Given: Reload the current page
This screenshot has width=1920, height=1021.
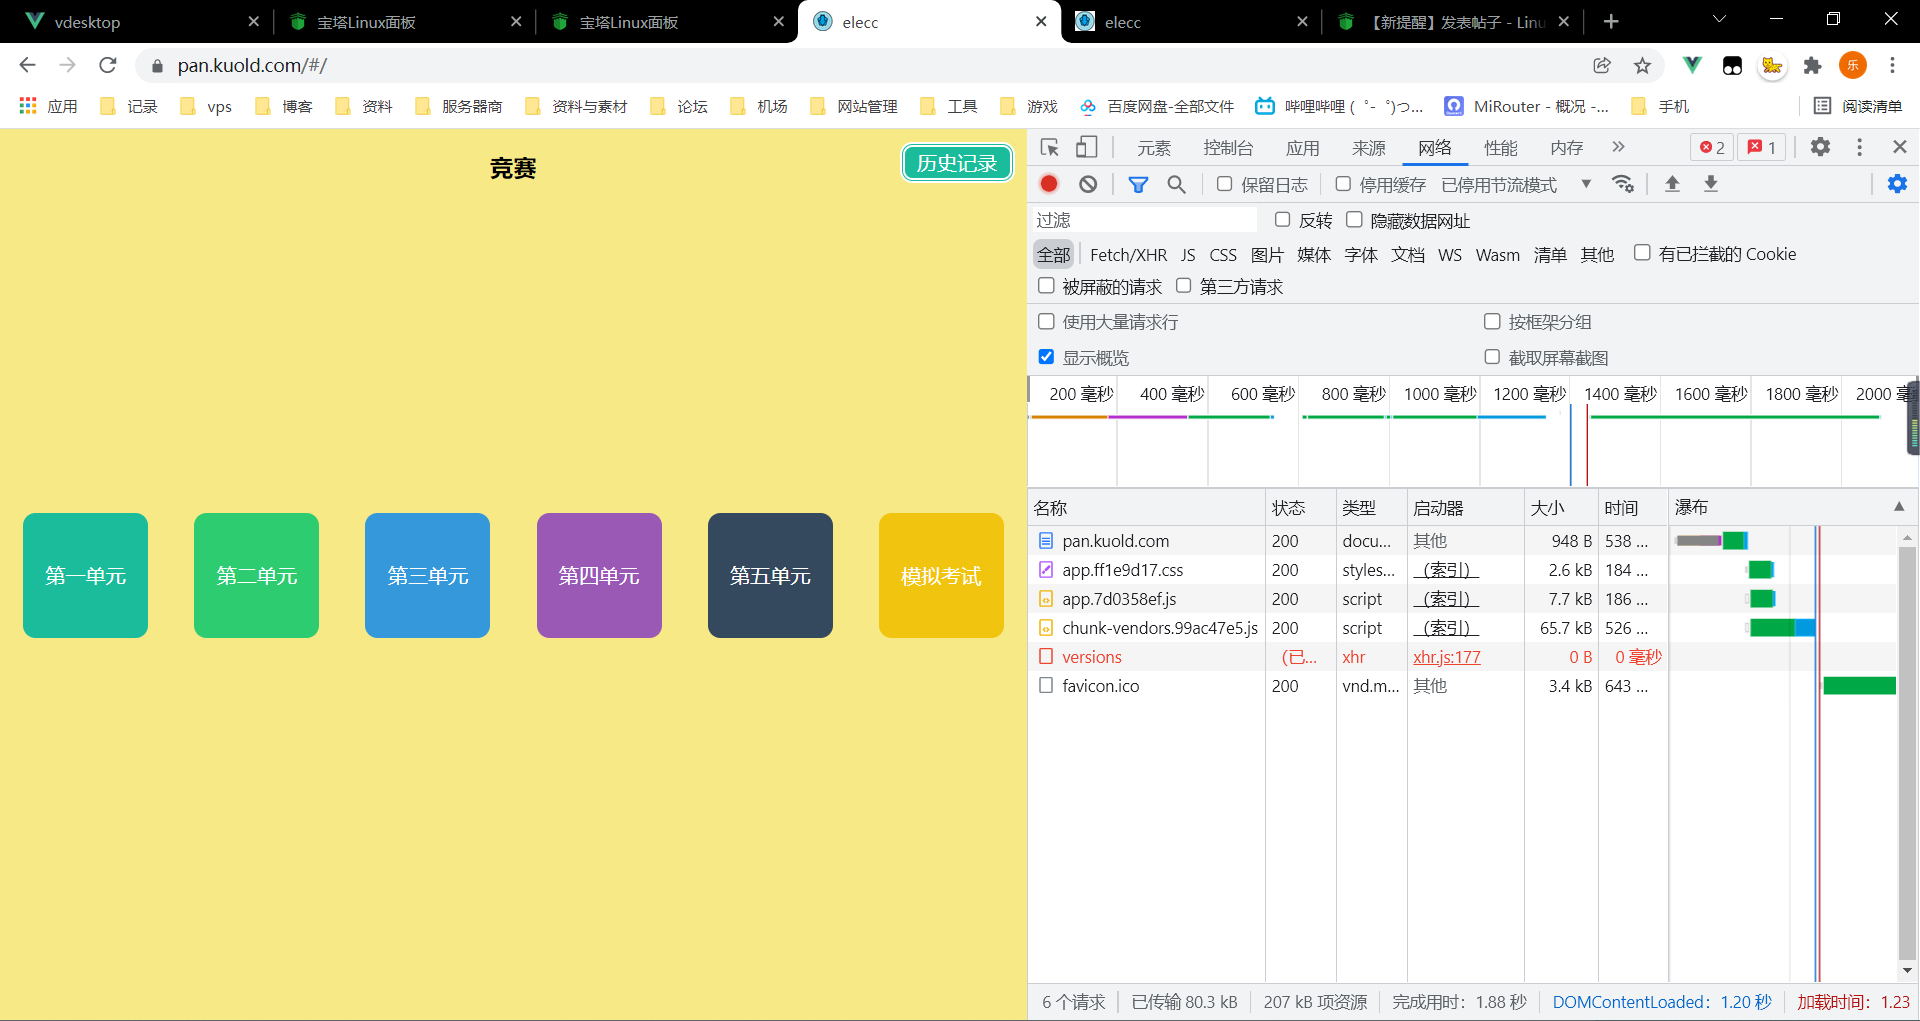Looking at the screenshot, I should [x=108, y=65].
